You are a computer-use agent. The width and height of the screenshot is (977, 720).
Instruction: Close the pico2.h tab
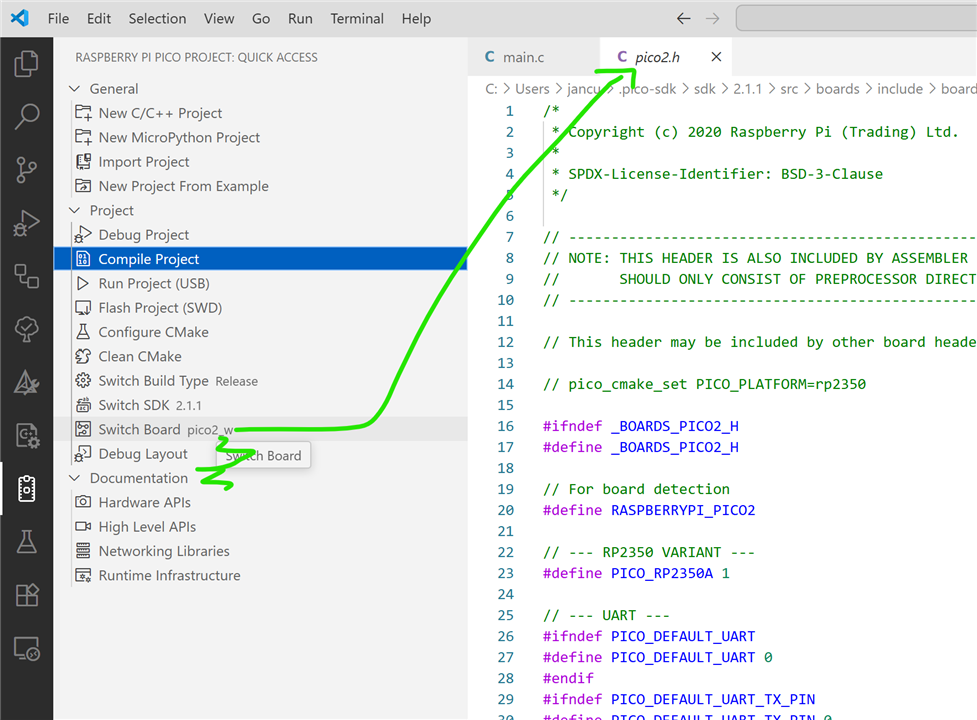click(716, 57)
